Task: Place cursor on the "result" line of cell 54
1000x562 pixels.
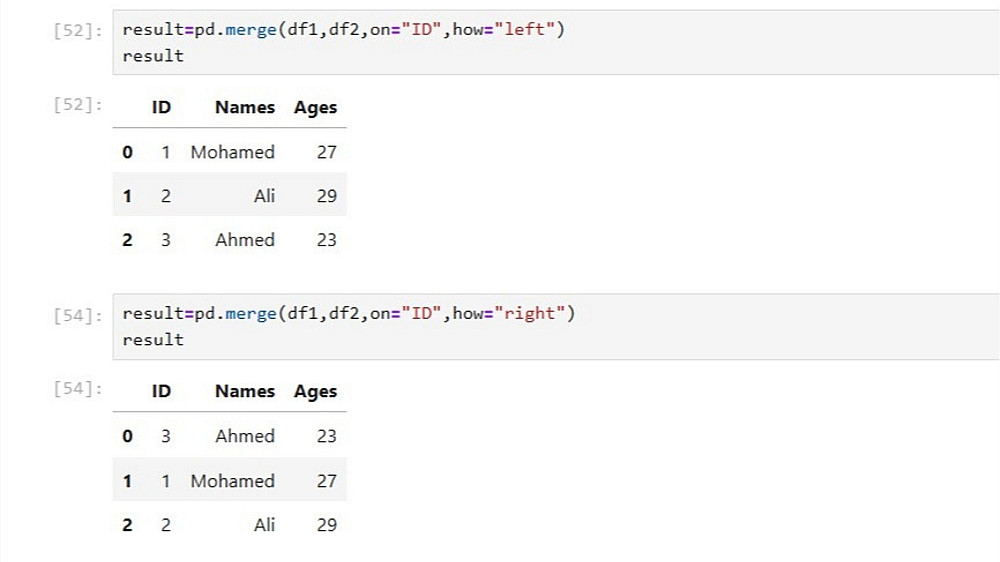Action: 153,340
